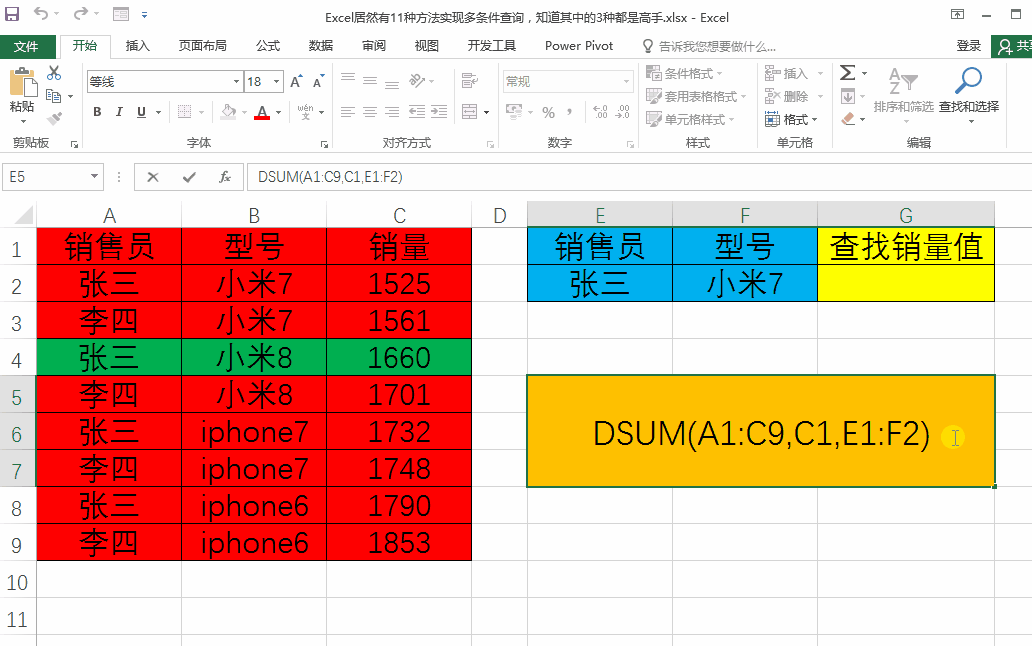Click the Paste clipboard icon

23,83
